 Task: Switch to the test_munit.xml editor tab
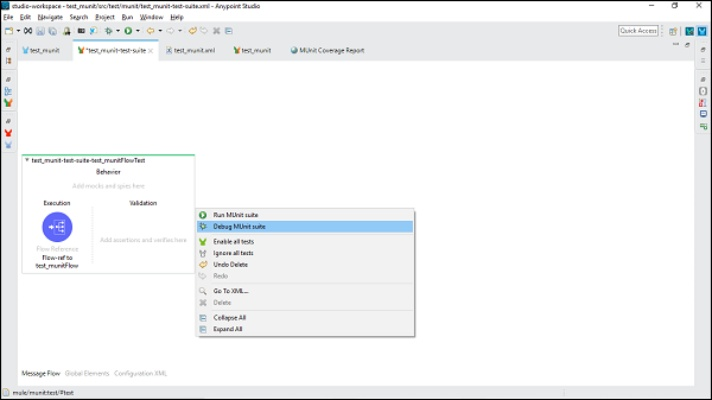click(194, 50)
